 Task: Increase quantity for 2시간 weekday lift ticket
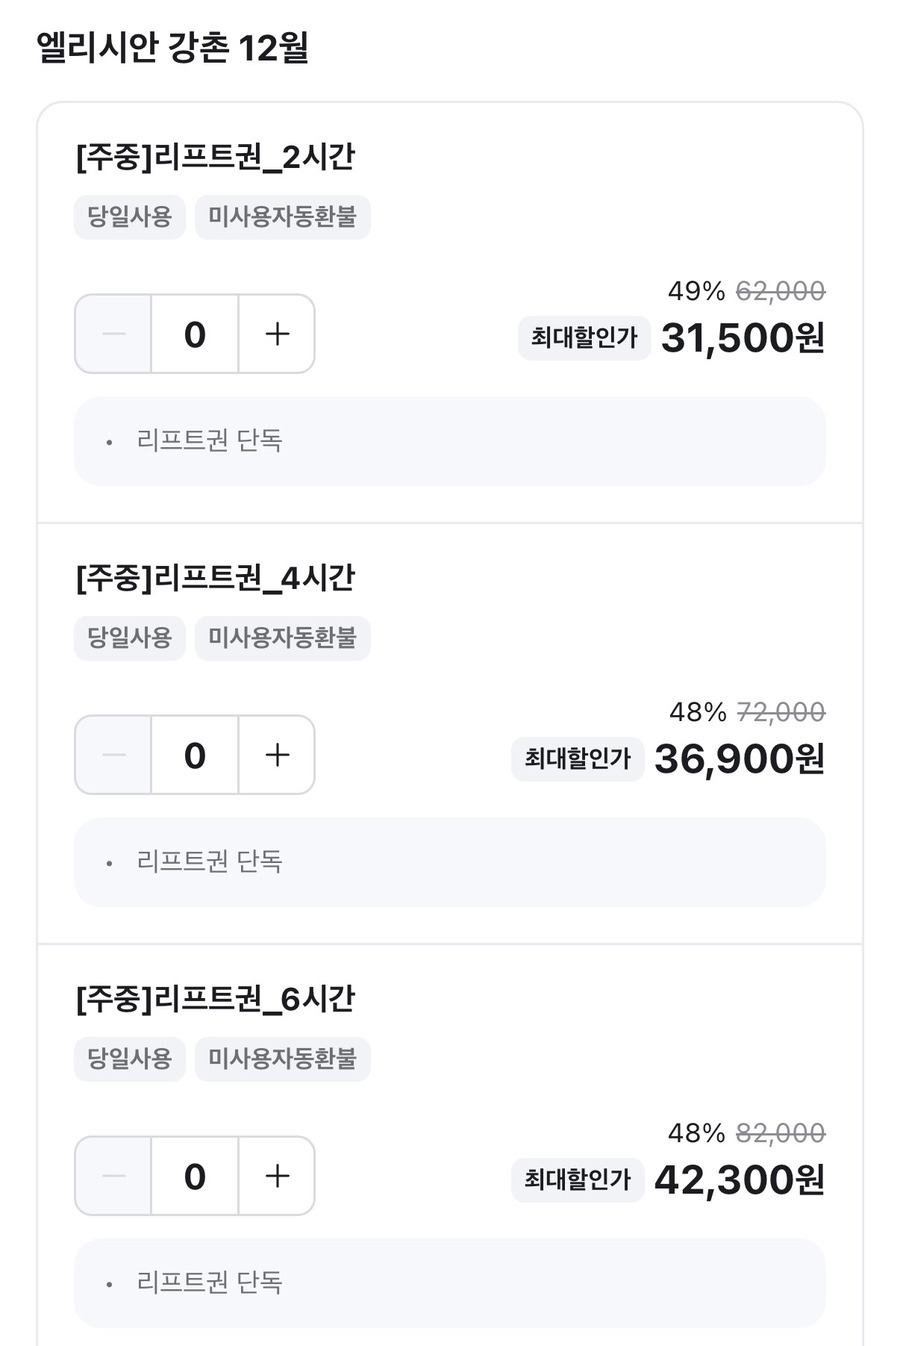click(x=277, y=334)
